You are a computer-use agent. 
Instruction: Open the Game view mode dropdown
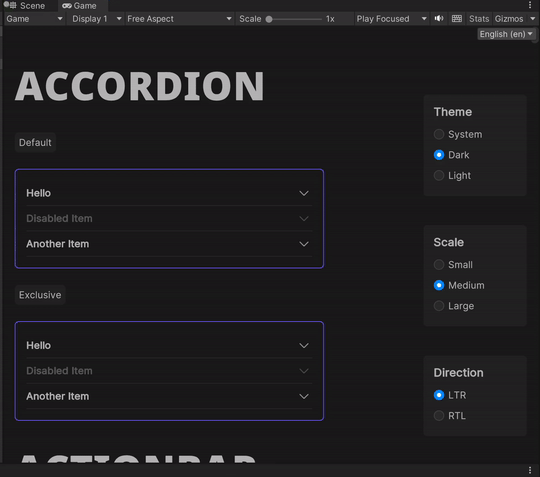34,19
